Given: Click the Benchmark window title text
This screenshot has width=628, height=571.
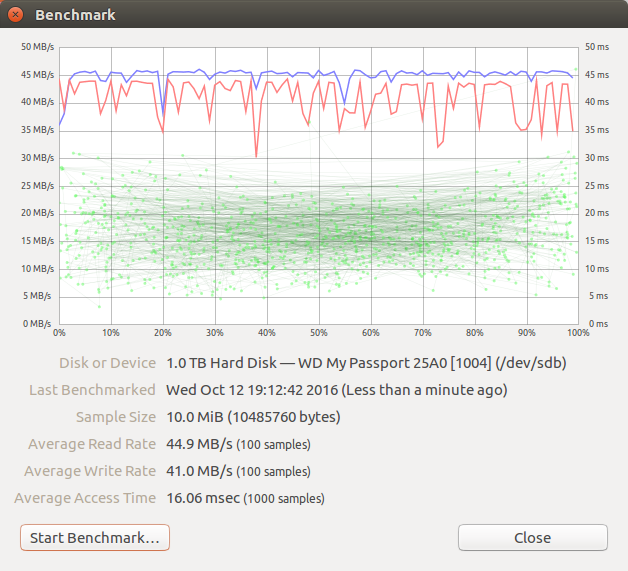Looking at the screenshot, I should point(75,15).
